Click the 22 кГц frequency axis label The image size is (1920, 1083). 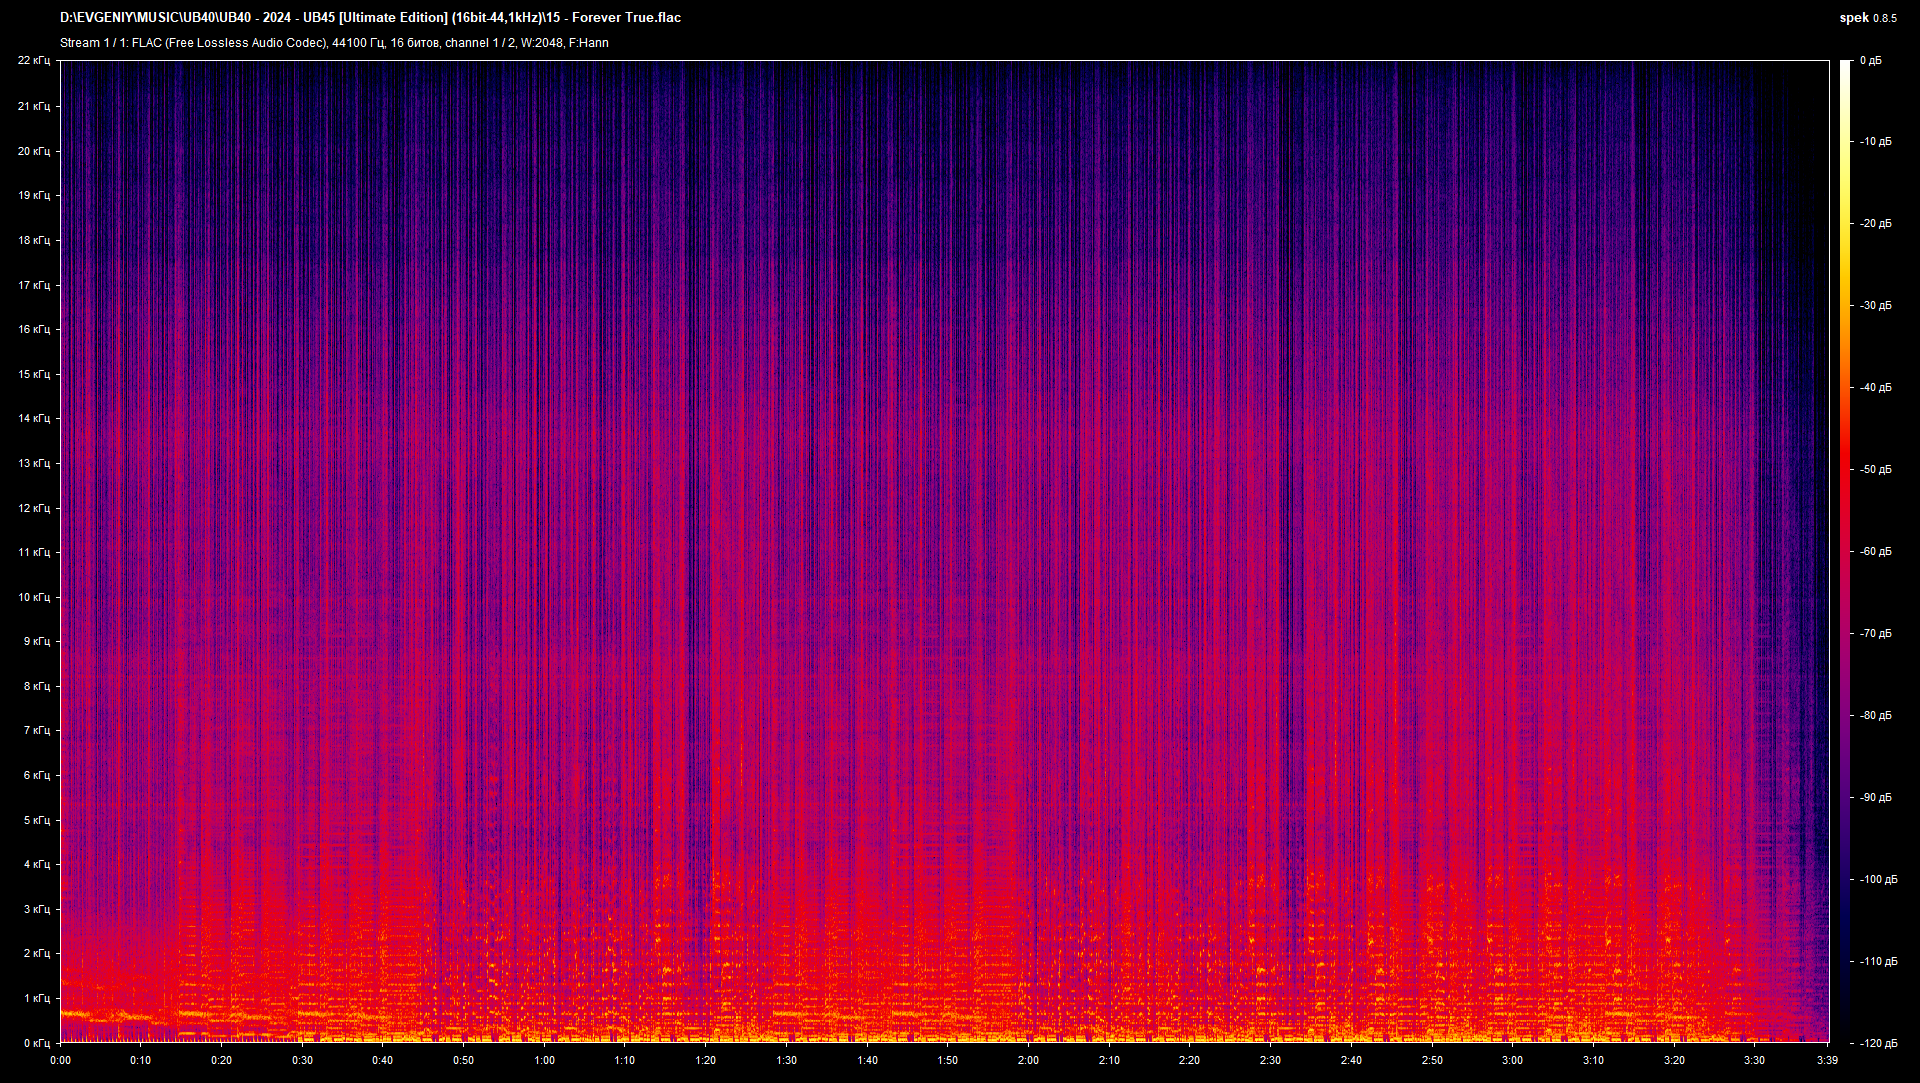(33, 61)
